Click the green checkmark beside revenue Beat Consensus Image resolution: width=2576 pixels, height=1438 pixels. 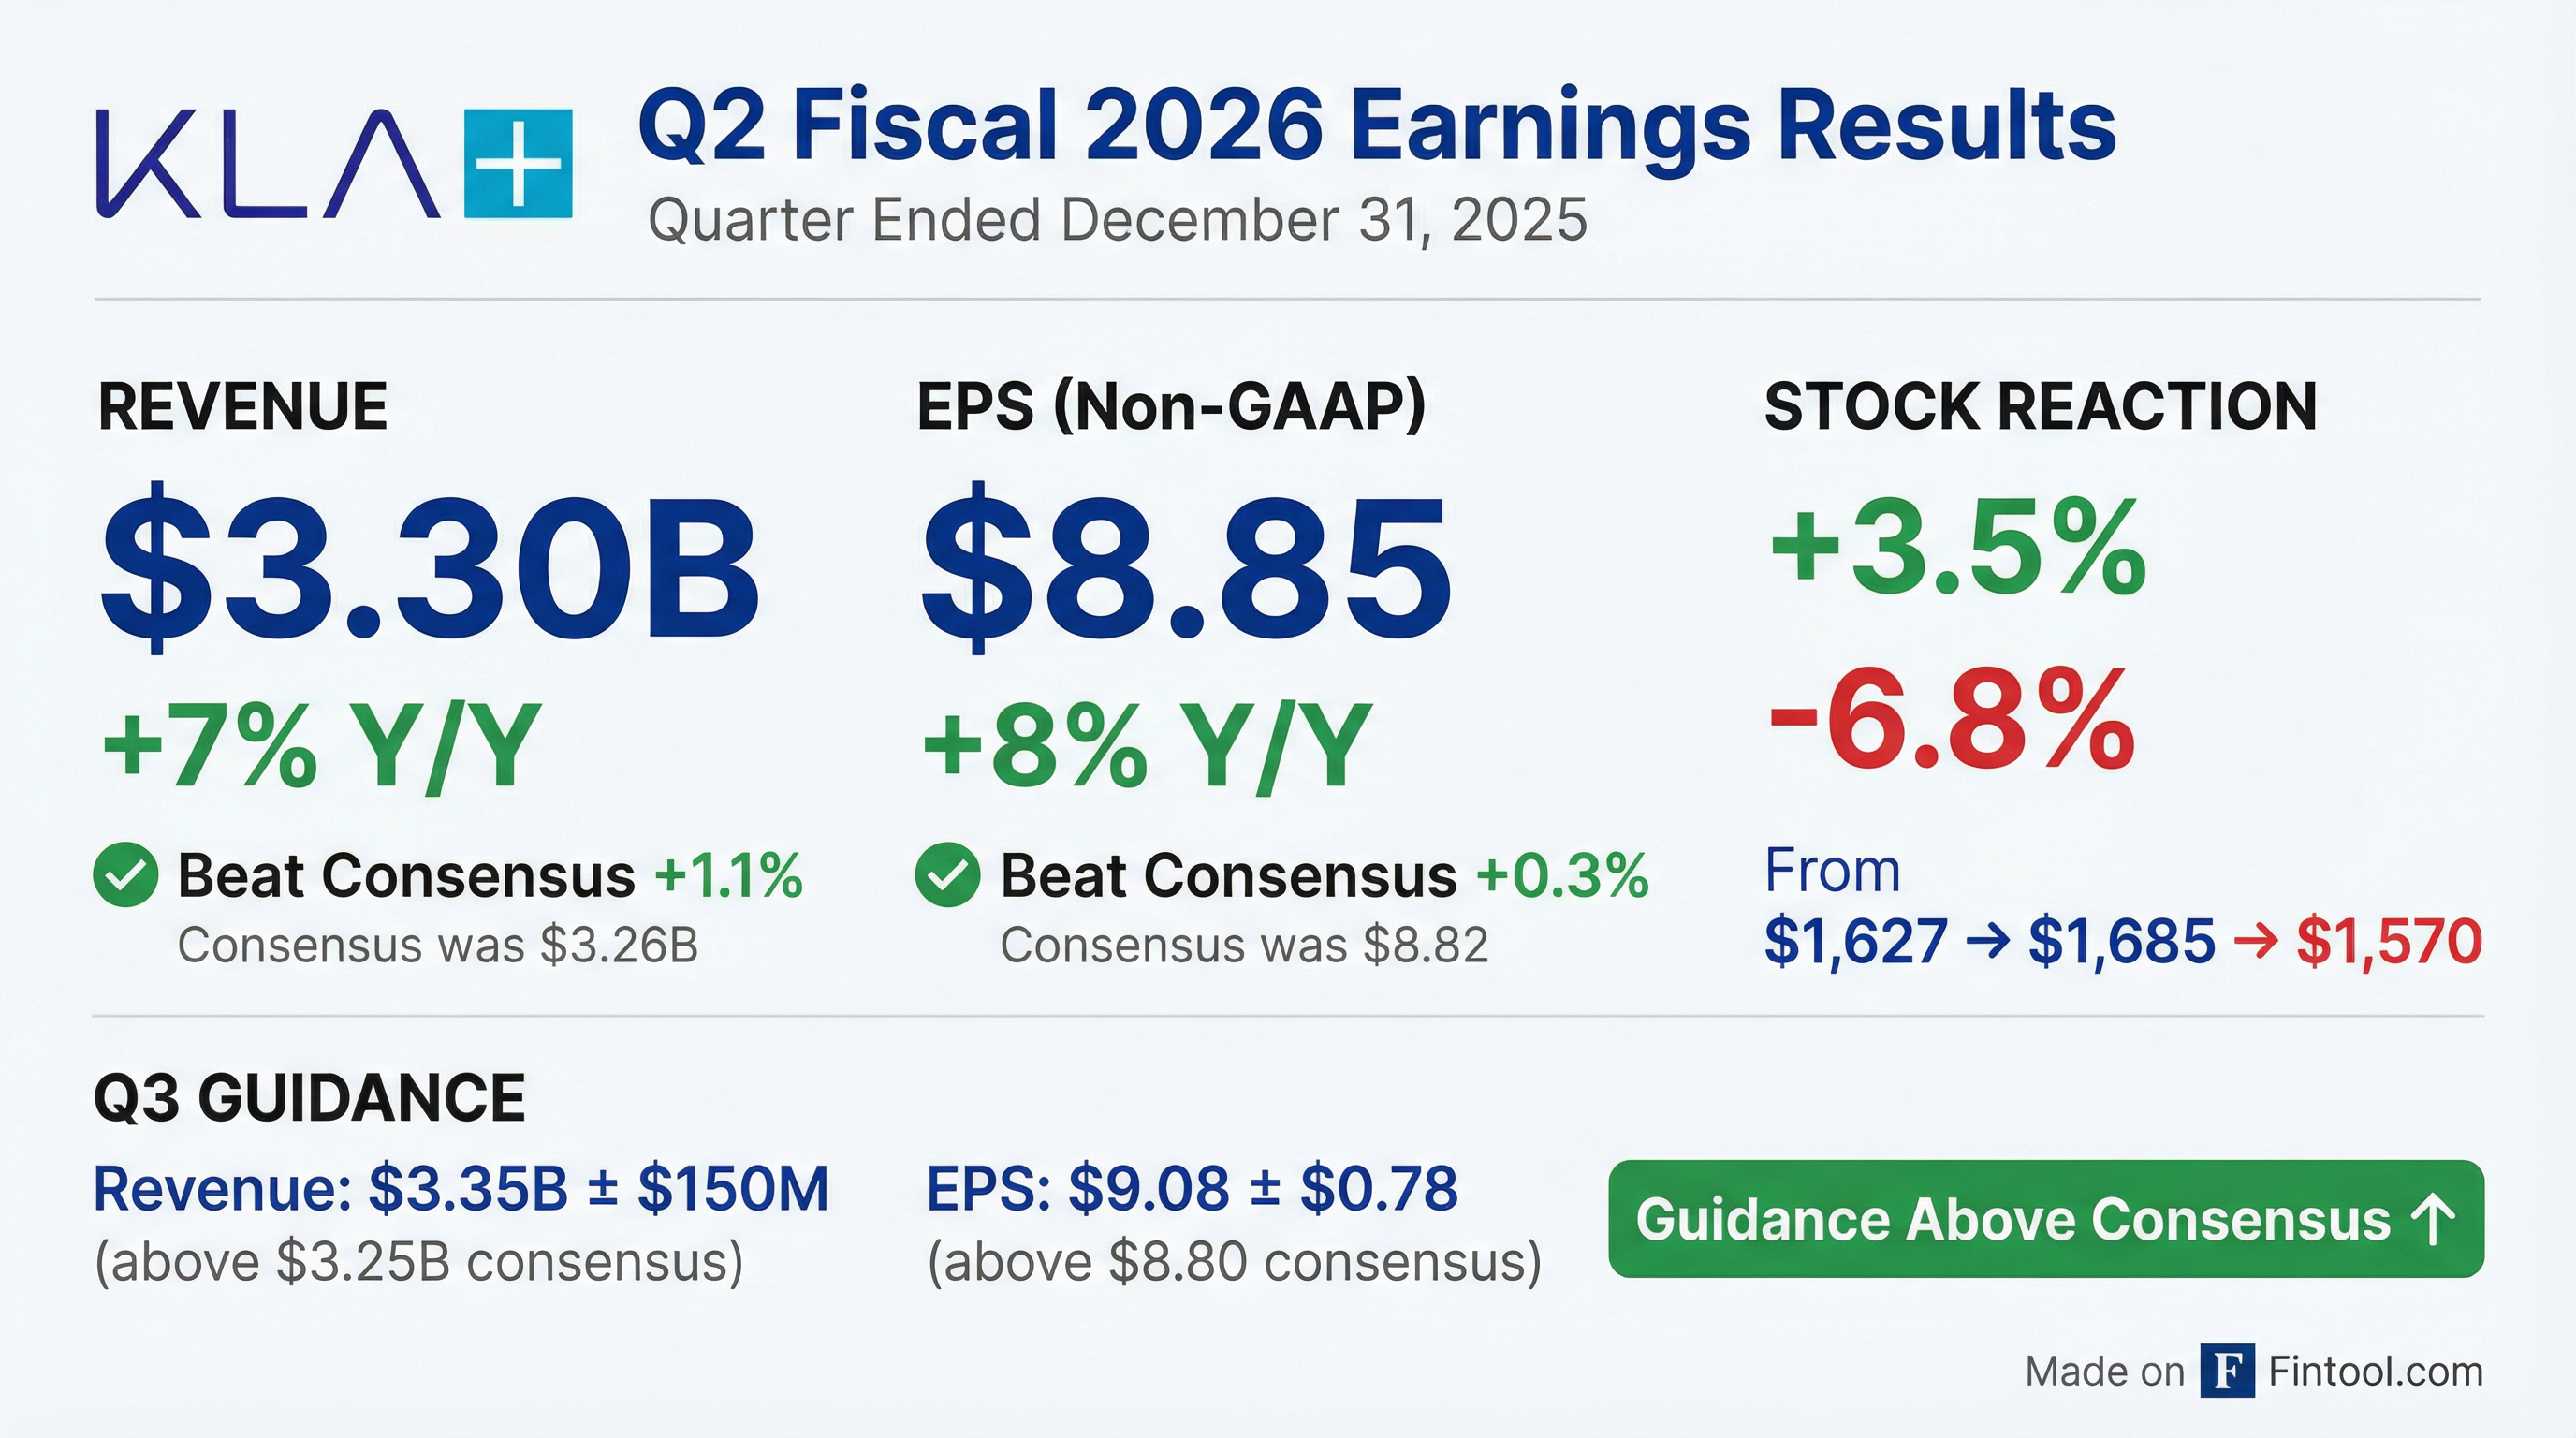[x=125, y=875]
